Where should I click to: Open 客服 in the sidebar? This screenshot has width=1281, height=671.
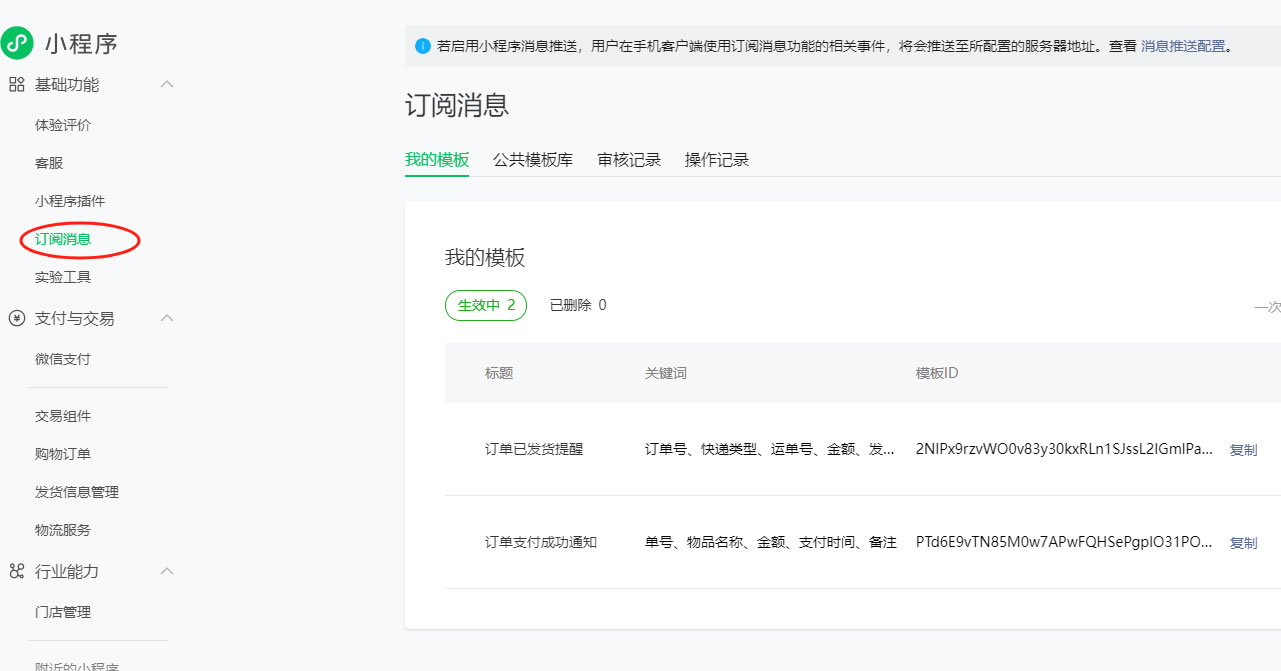pyautogui.click(x=49, y=163)
